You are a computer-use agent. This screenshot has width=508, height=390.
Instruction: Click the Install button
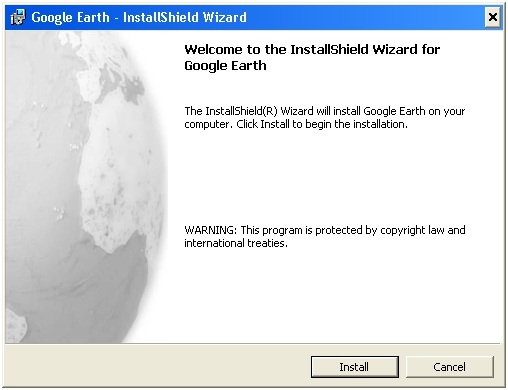[x=354, y=367]
